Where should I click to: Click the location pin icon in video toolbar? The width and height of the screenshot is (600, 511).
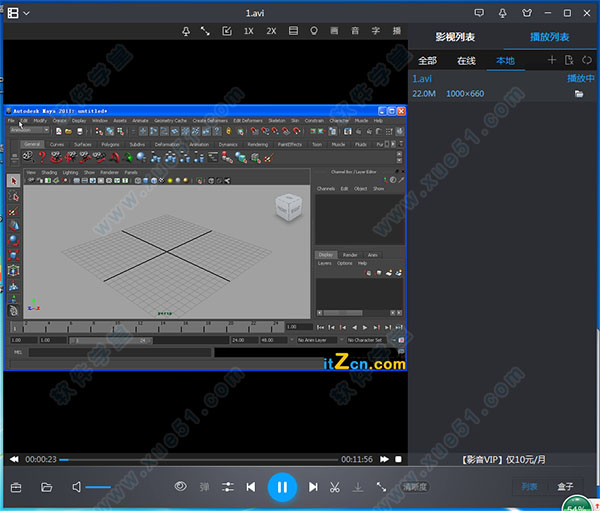[314, 31]
